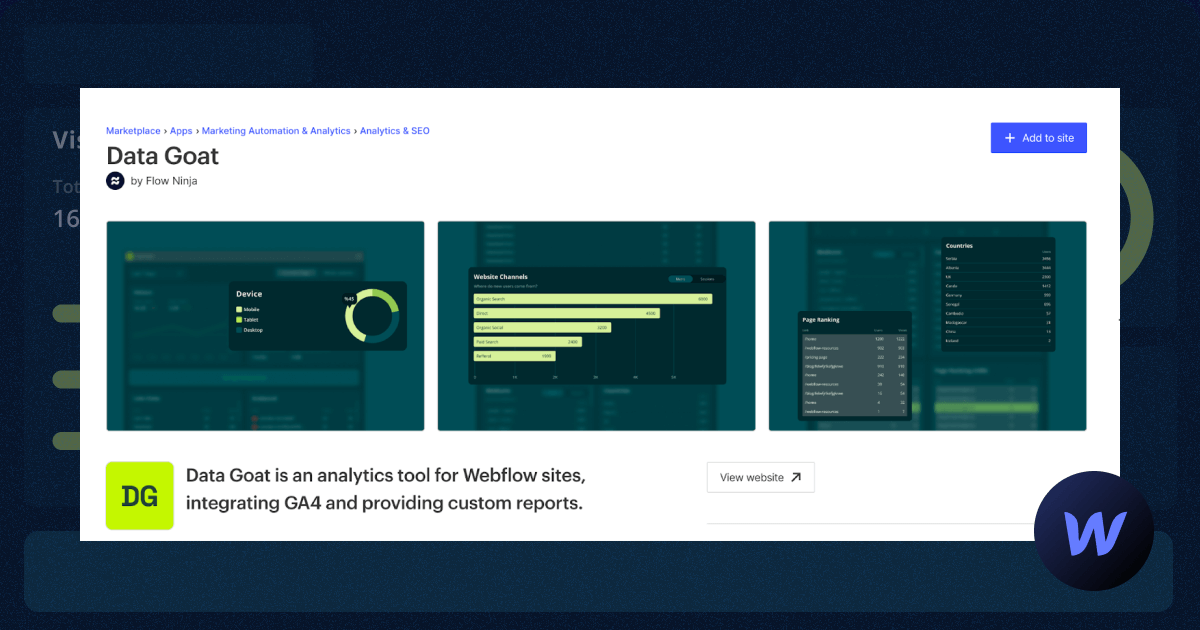The image size is (1200, 630).
Task: Click the Data Goat description text
Action: [x=385, y=488]
